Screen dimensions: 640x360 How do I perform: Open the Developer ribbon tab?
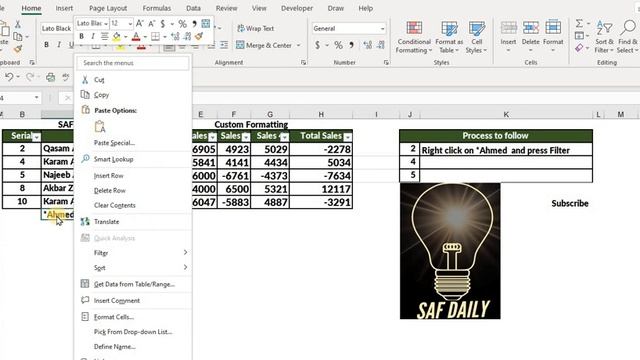pos(297,8)
